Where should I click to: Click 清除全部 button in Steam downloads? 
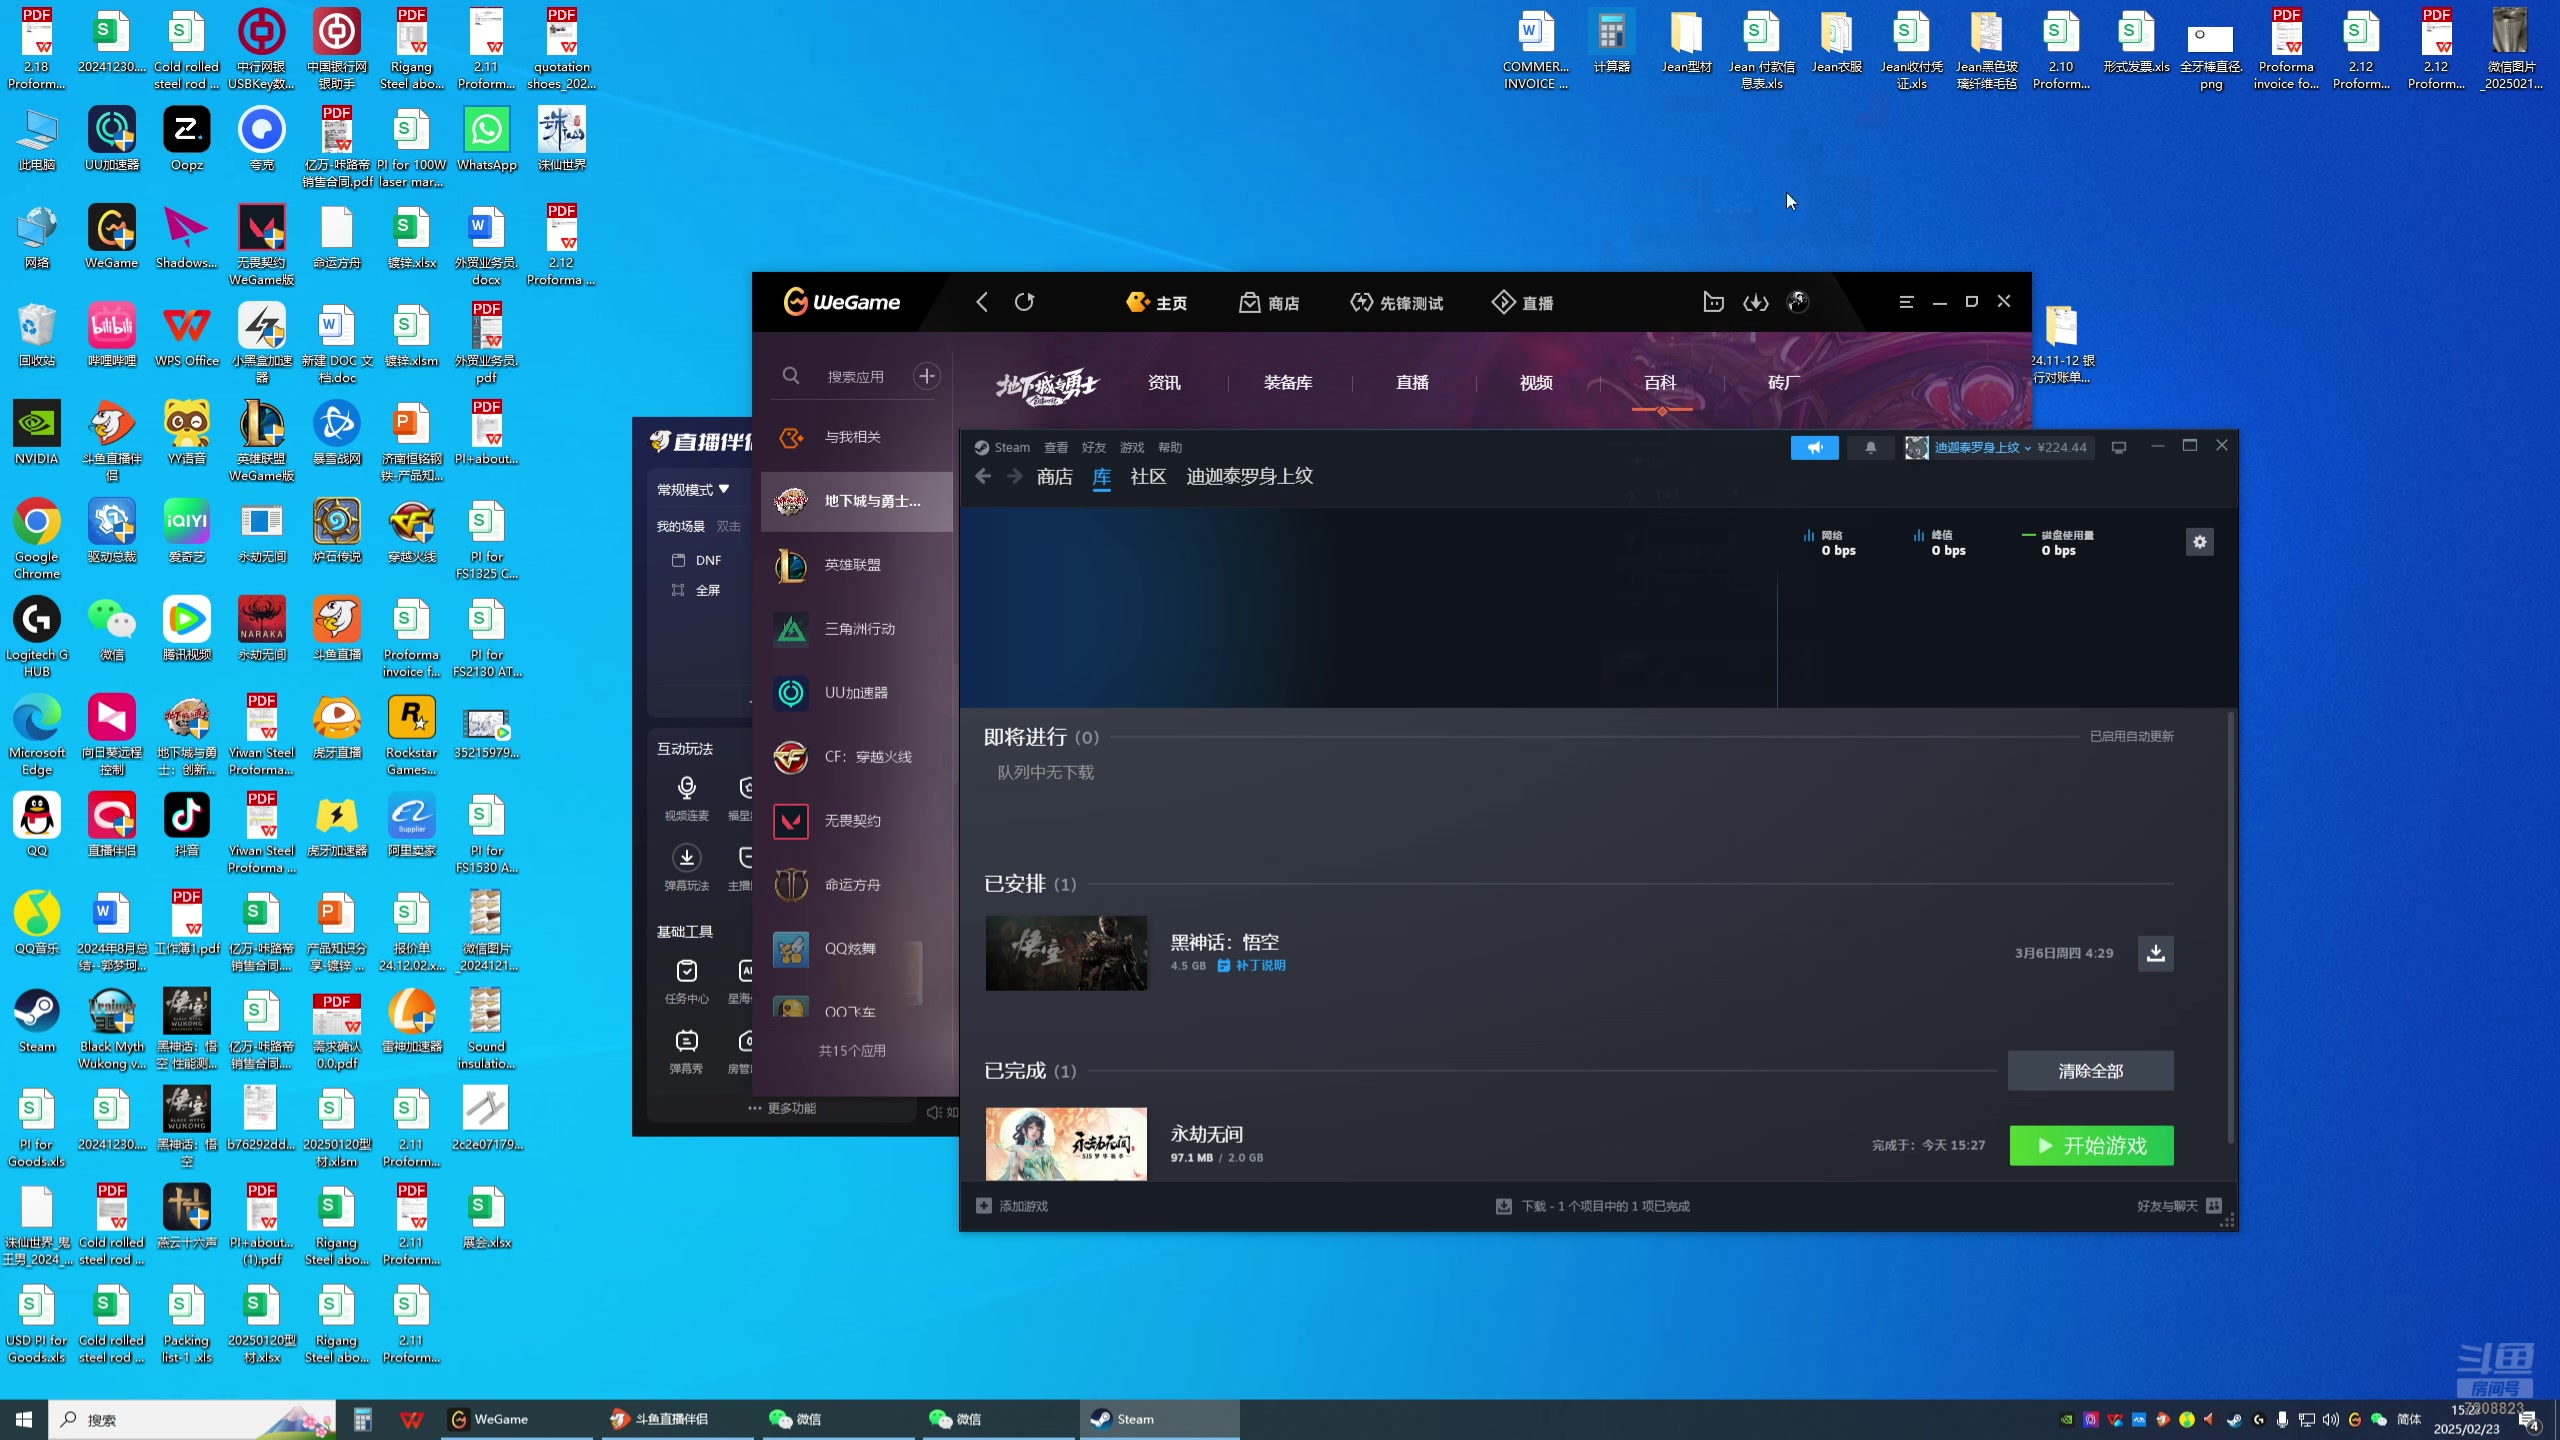2090,1071
